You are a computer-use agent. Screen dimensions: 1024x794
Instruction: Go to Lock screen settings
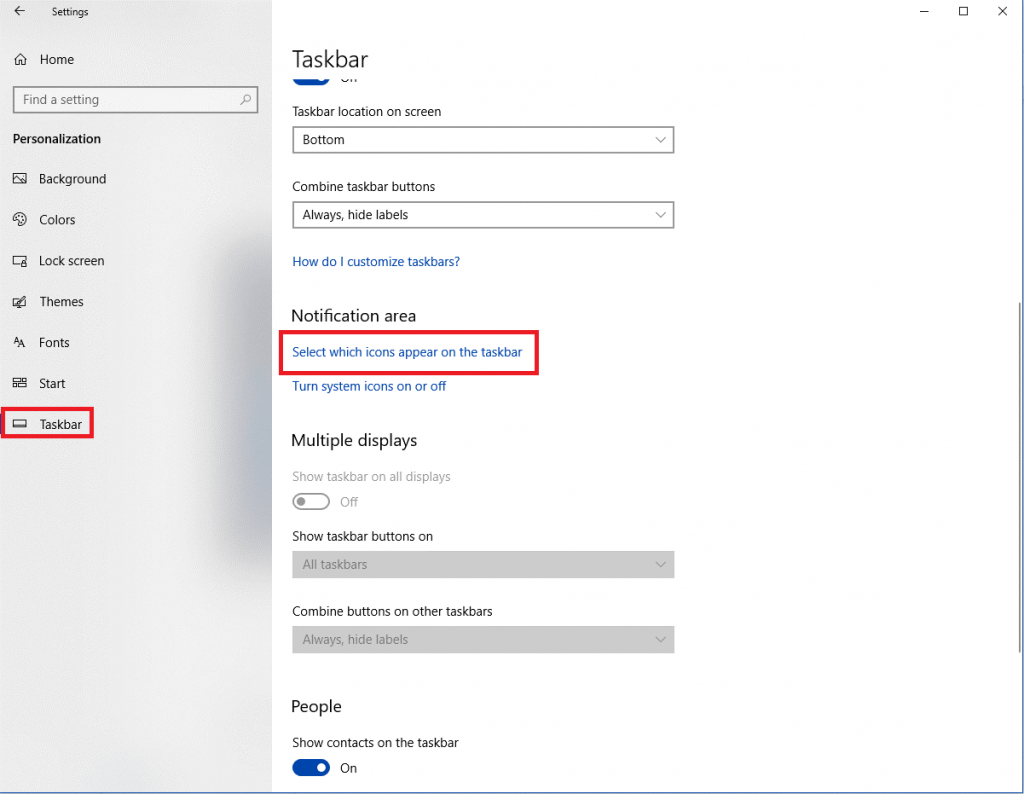(x=71, y=261)
